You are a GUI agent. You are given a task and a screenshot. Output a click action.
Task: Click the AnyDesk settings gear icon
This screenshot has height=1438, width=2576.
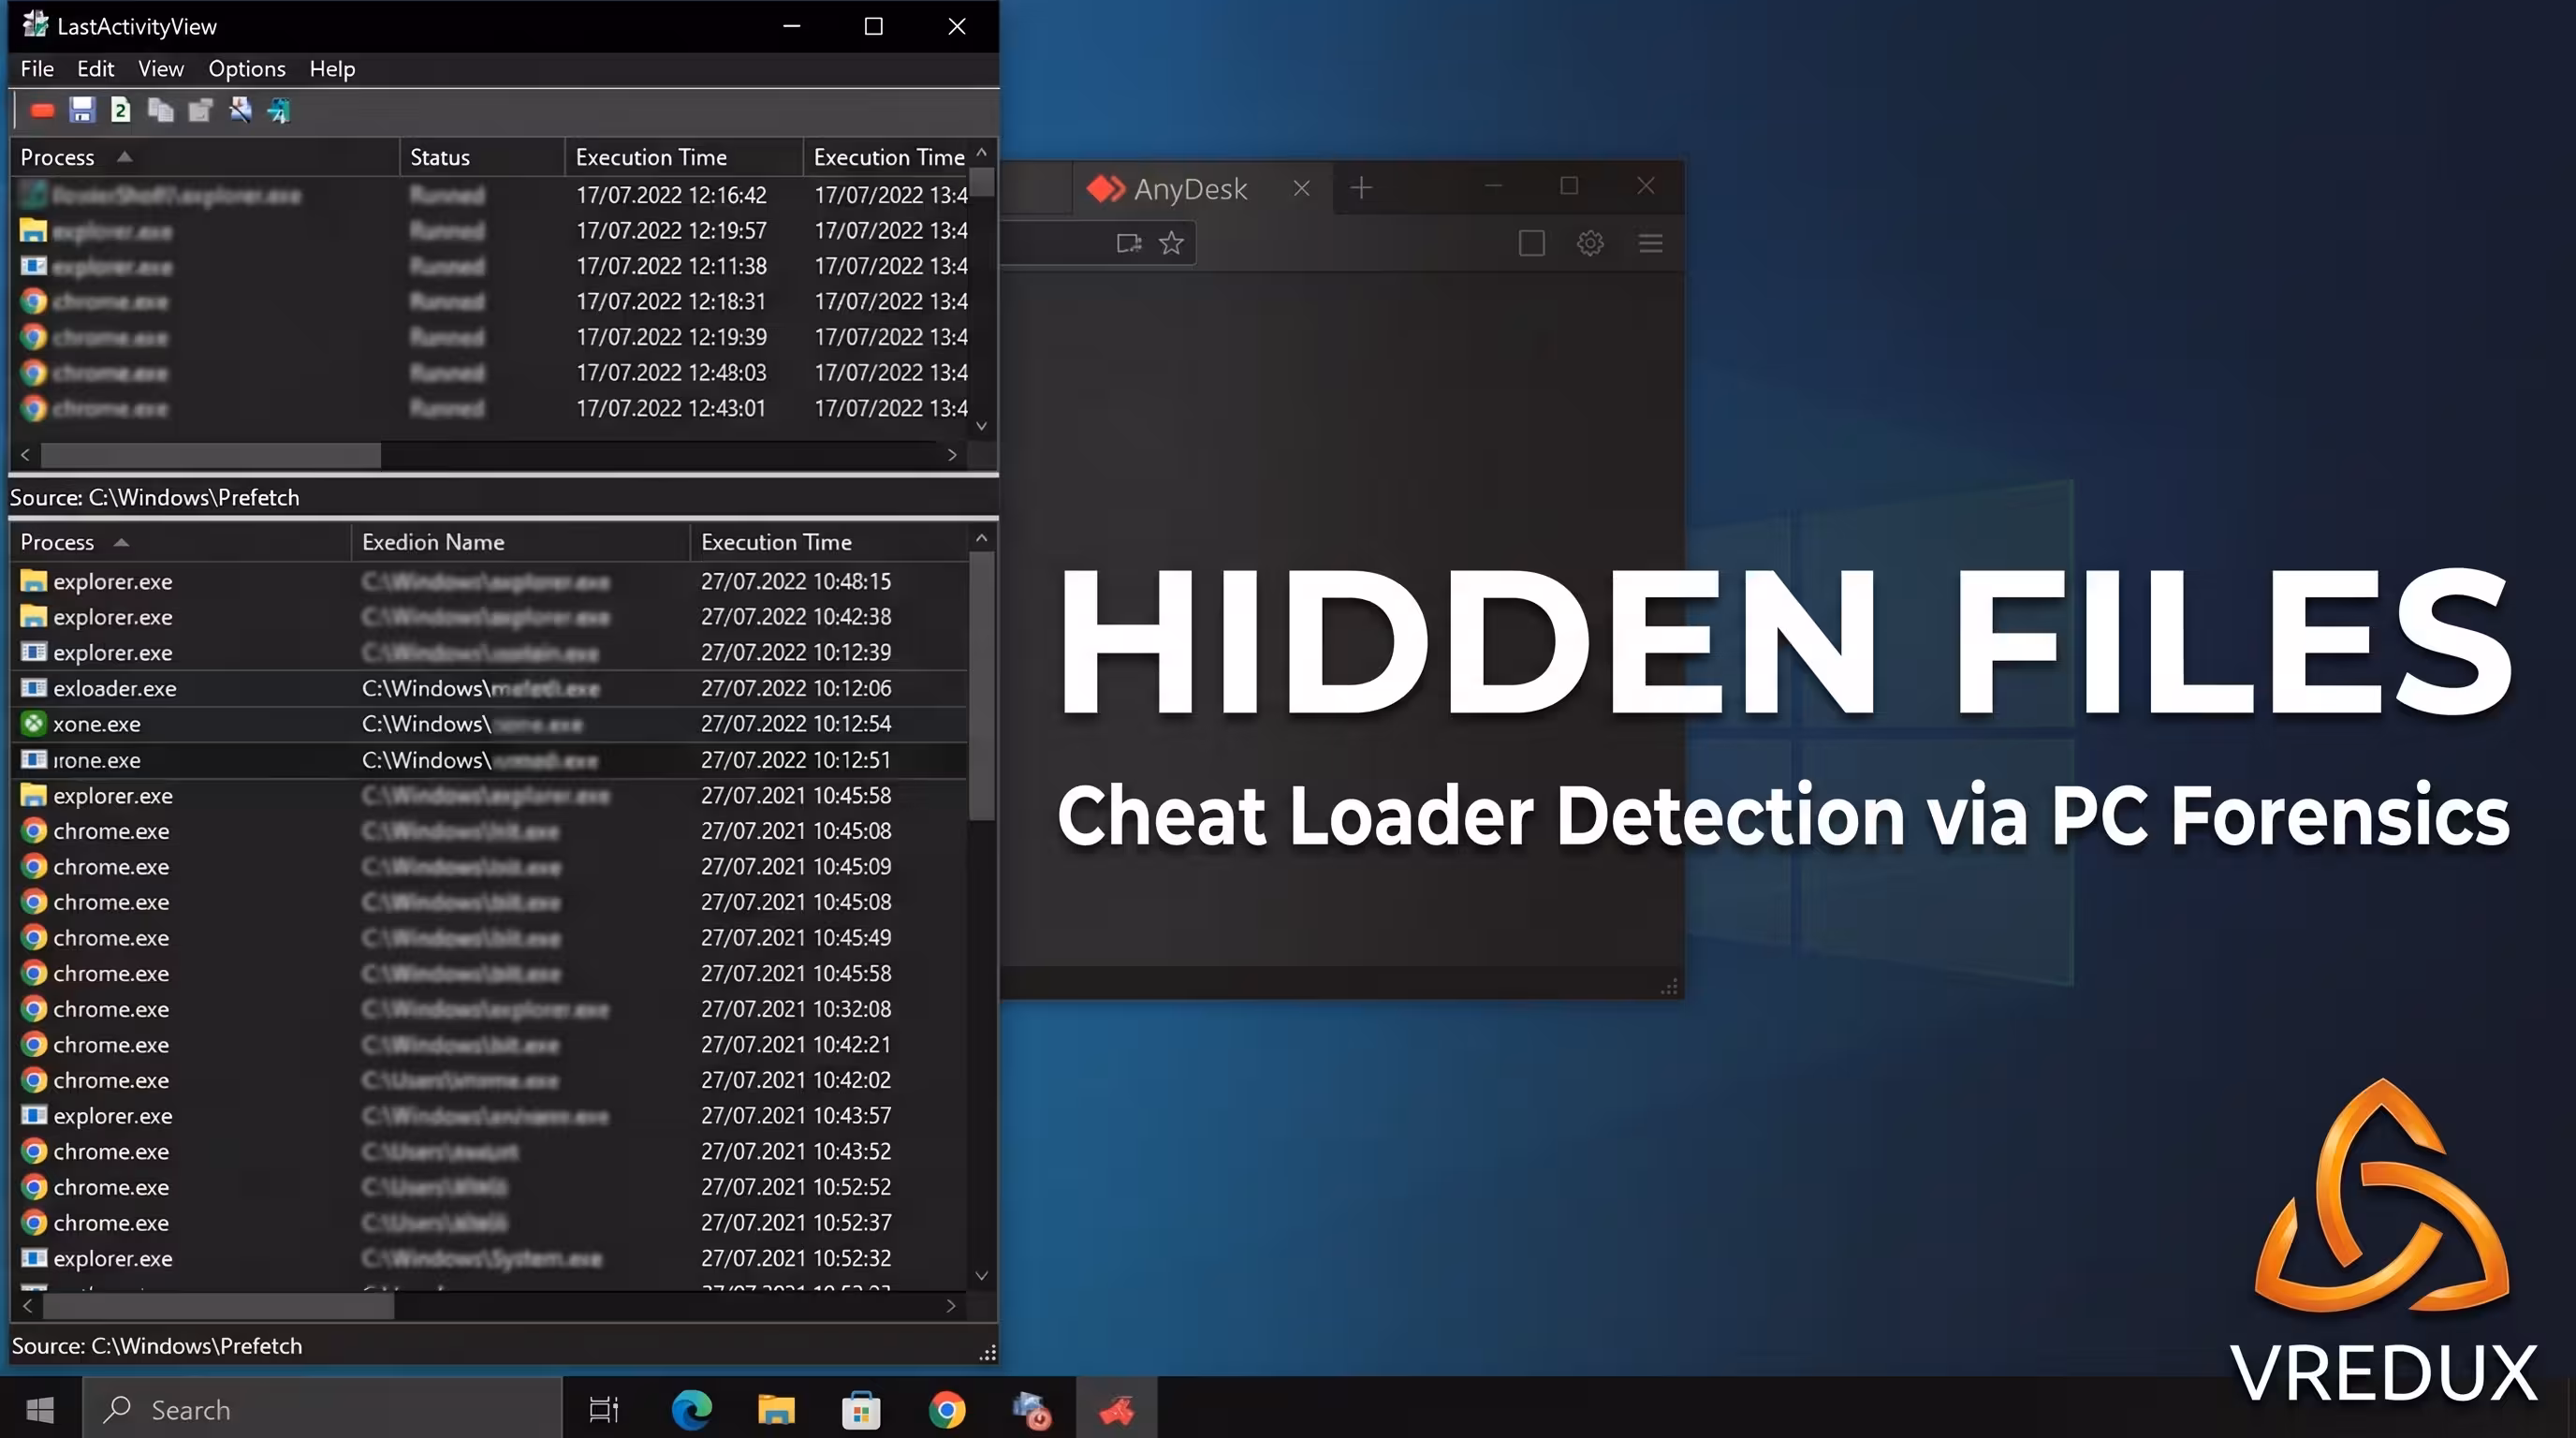tap(1590, 243)
